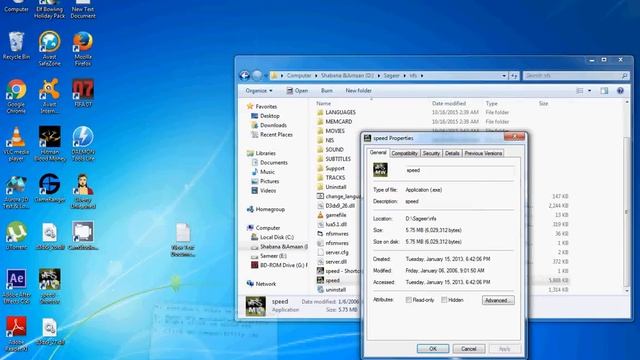Expand the view options dropdown arrow
This screenshot has width=640, height=360.
click(x=589, y=91)
